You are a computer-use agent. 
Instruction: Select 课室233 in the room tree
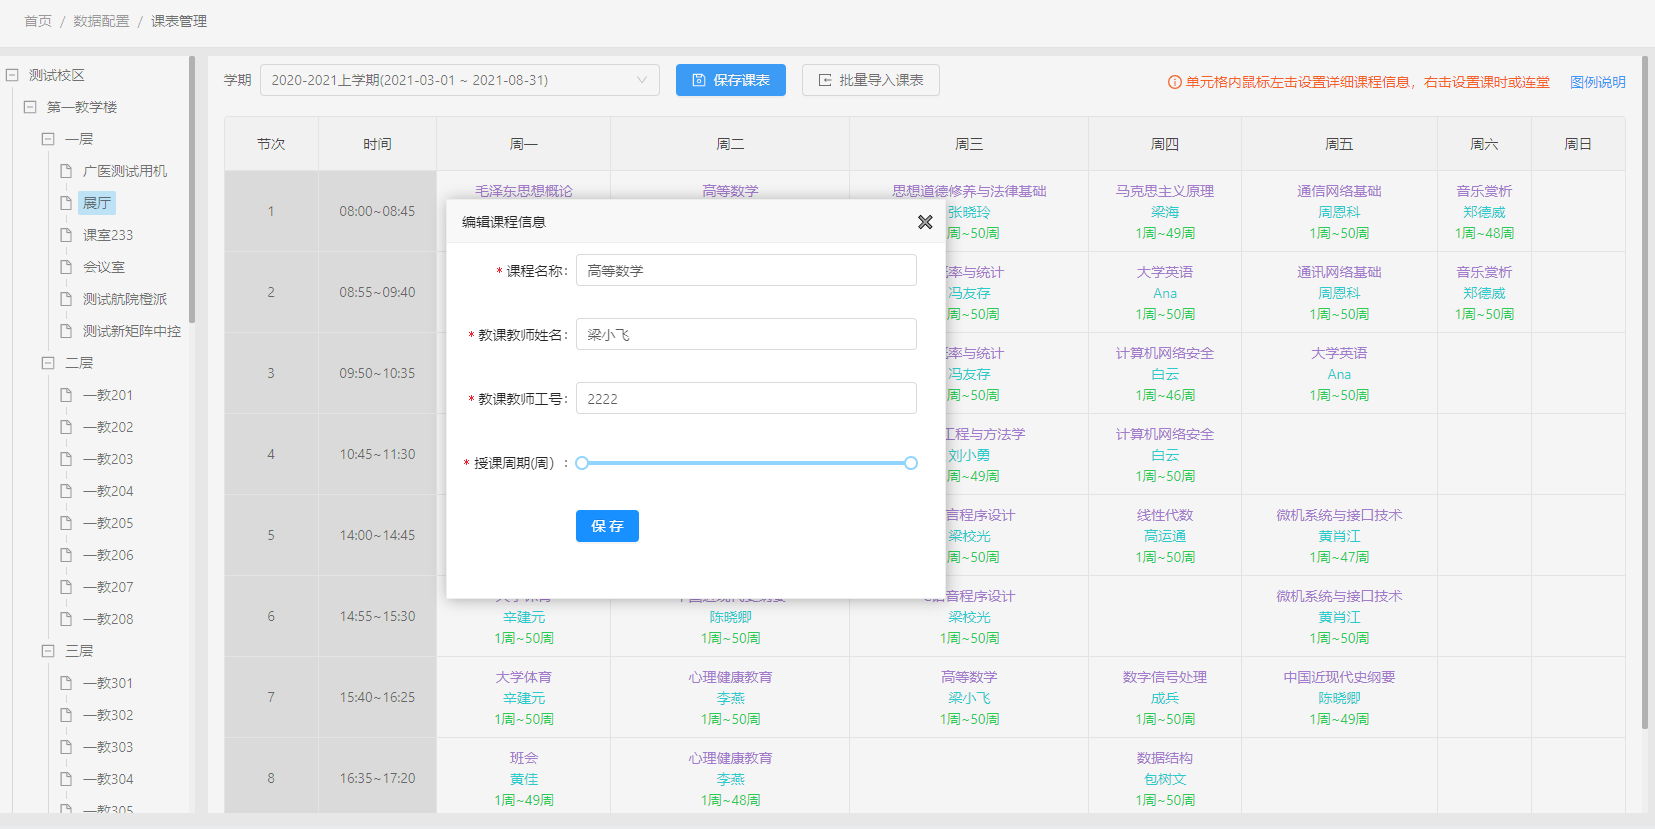click(x=108, y=235)
